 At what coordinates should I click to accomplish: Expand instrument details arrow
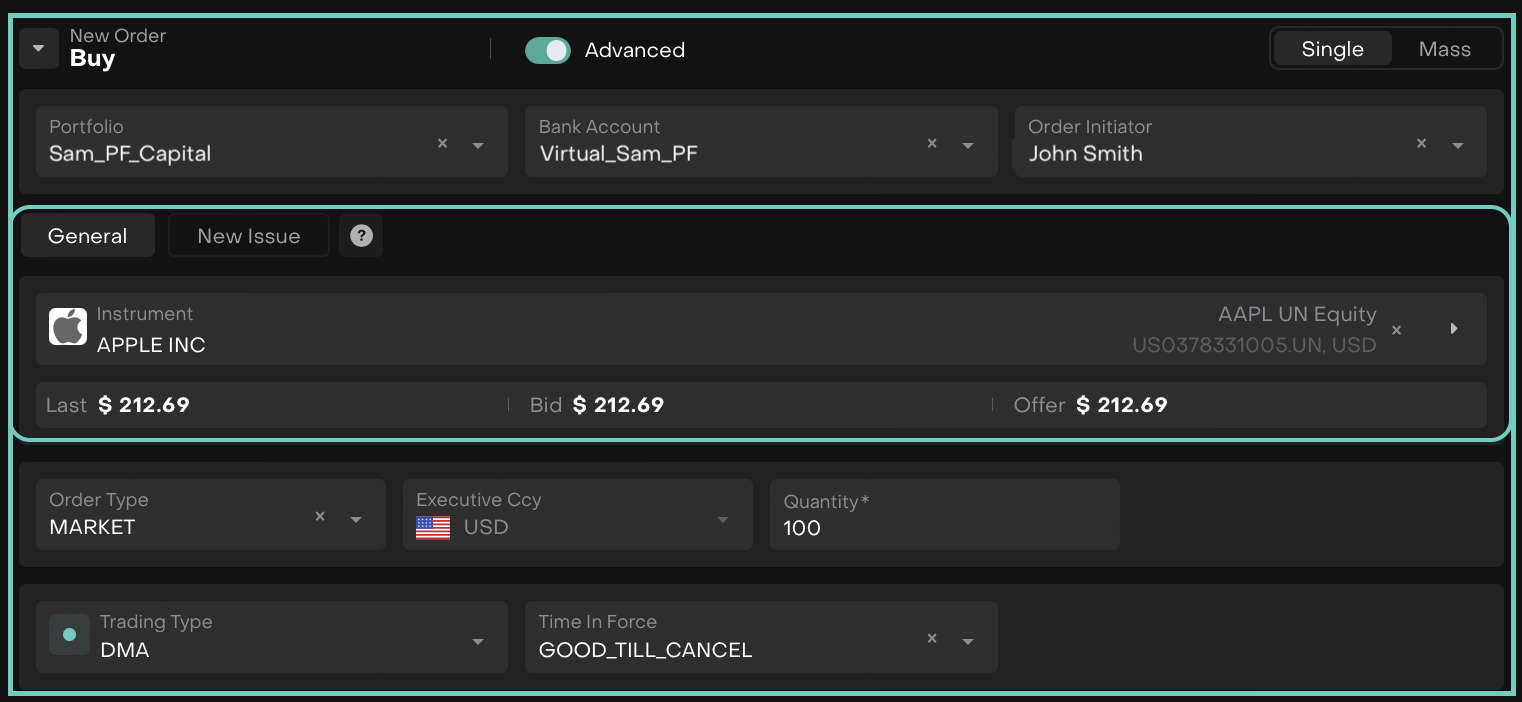point(1454,329)
